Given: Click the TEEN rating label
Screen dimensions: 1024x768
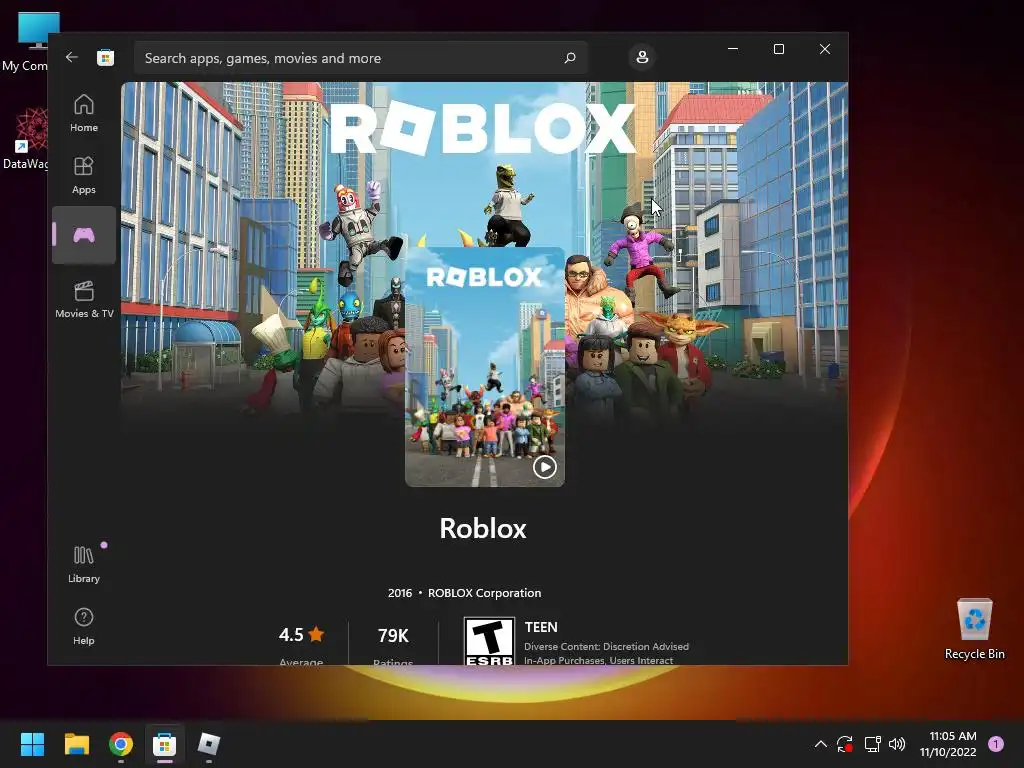Looking at the screenshot, I should click(x=541, y=627).
